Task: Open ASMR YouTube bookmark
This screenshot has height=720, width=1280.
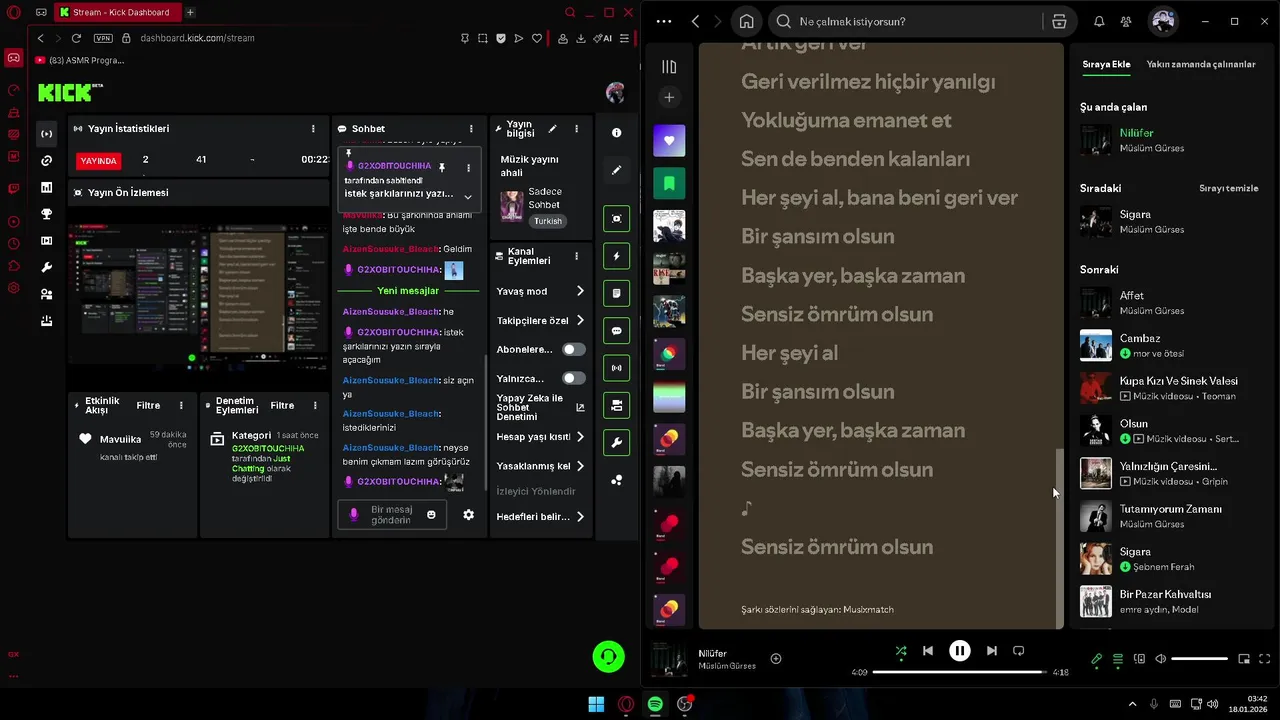Action: (x=80, y=60)
